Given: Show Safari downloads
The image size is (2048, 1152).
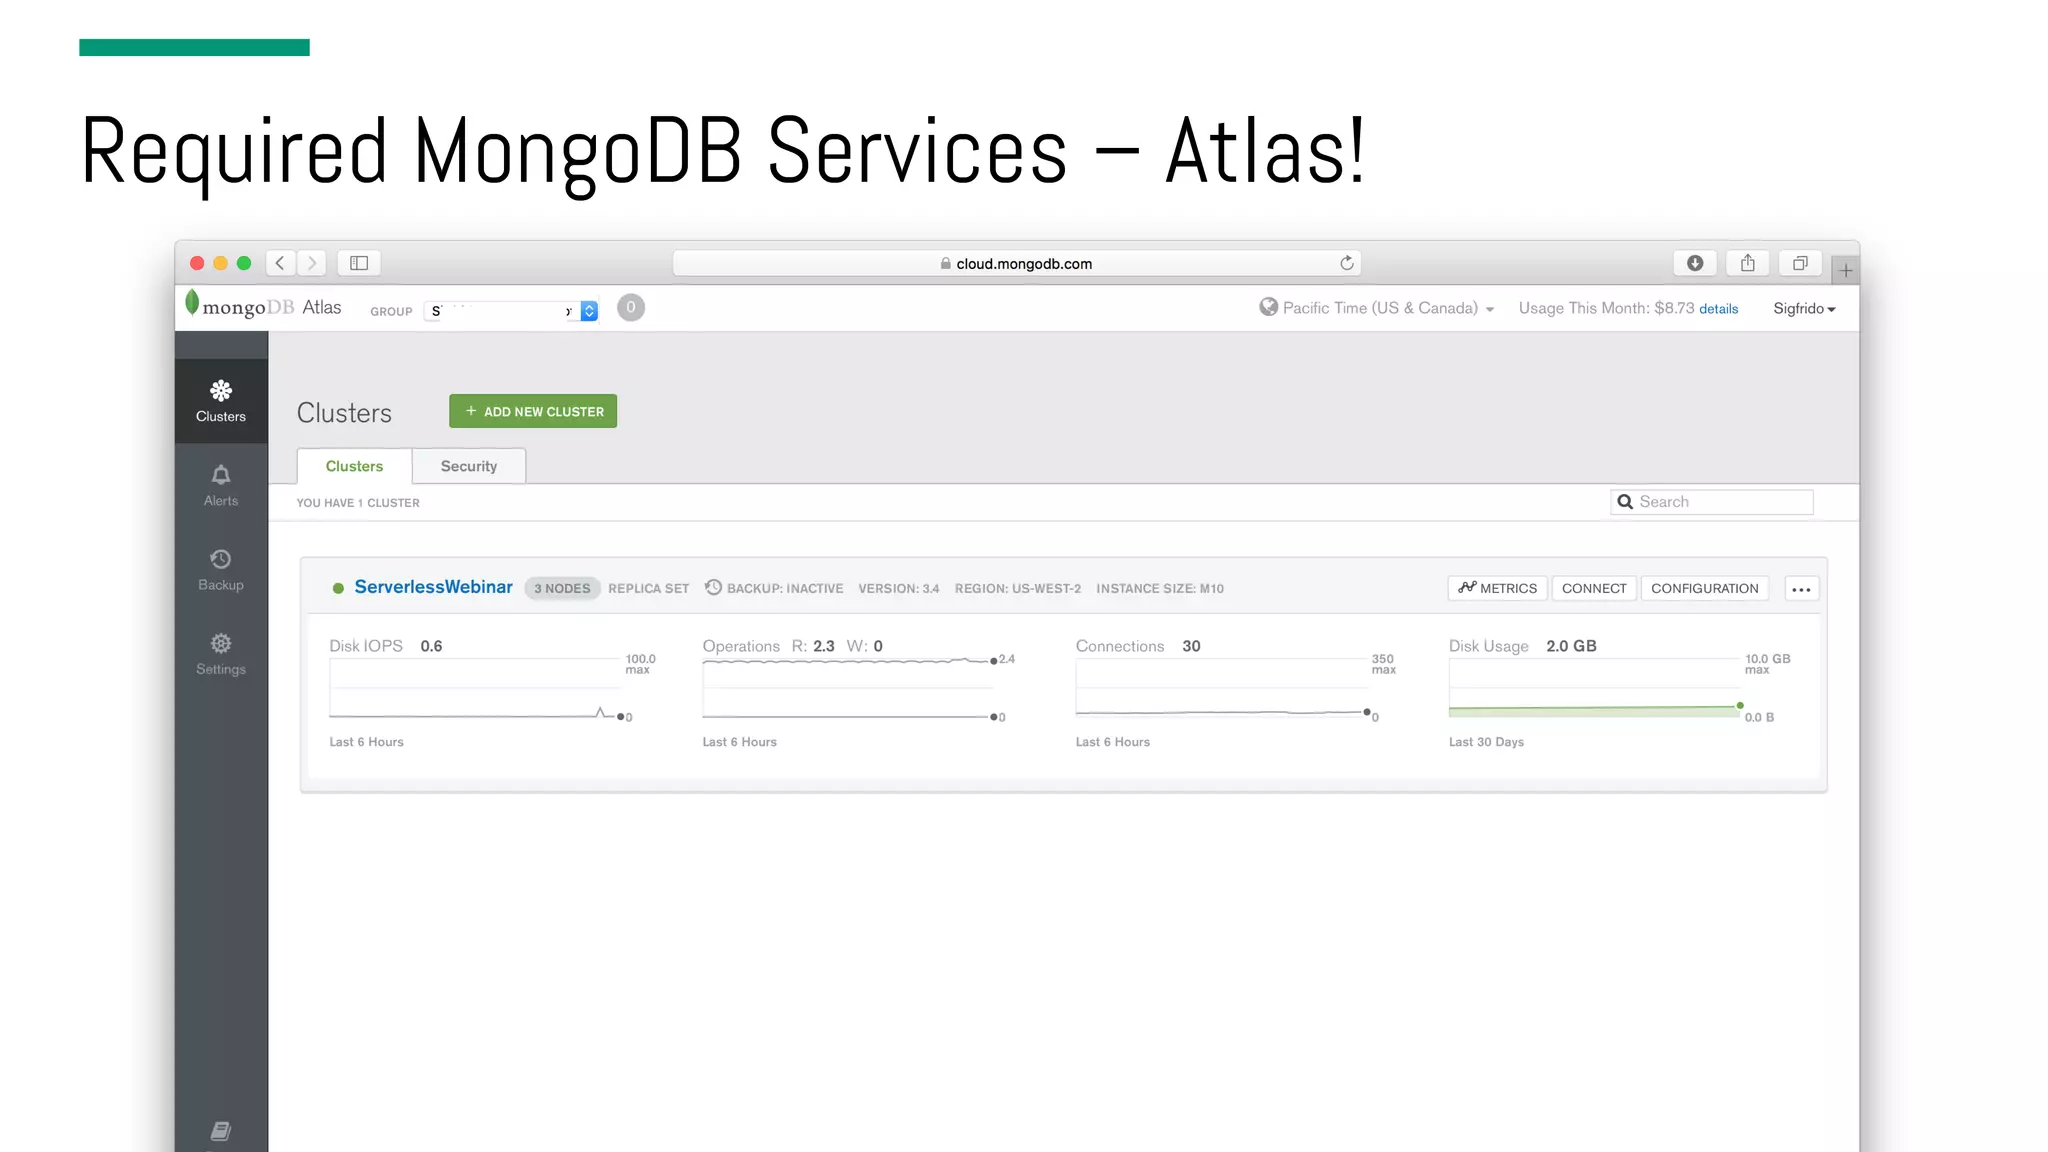Looking at the screenshot, I should coord(1695,263).
